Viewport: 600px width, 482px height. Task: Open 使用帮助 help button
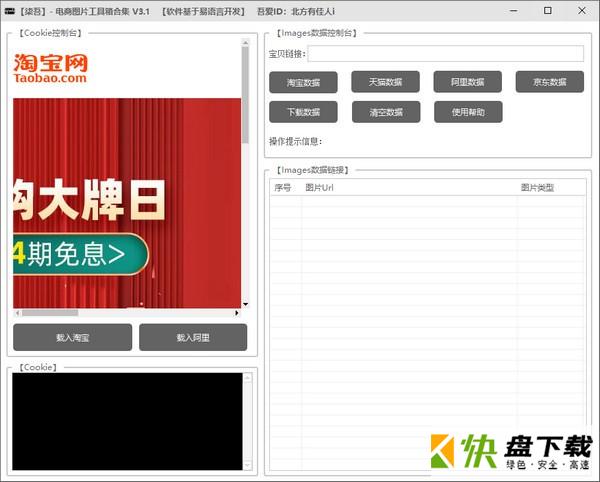468,112
